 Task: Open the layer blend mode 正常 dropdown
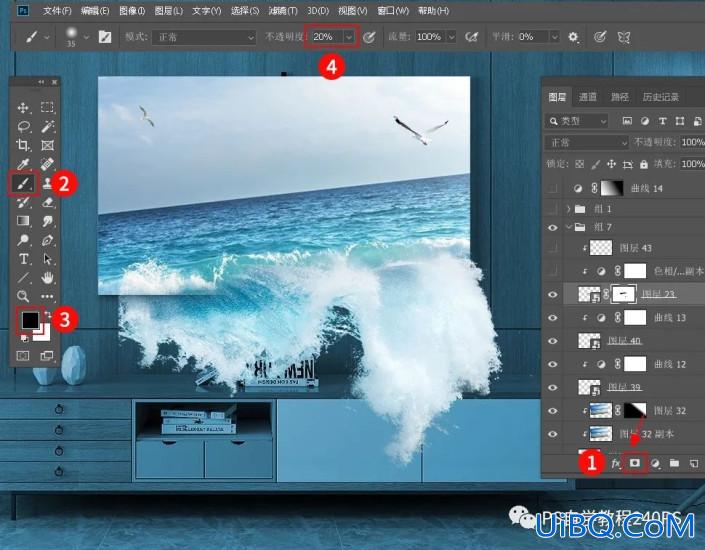pos(587,143)
